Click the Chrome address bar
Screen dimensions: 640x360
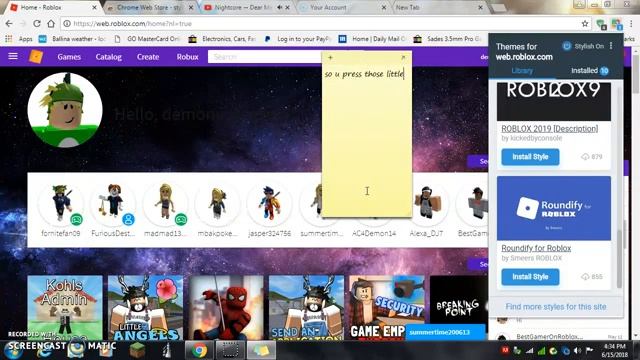(x=322, y=24)
